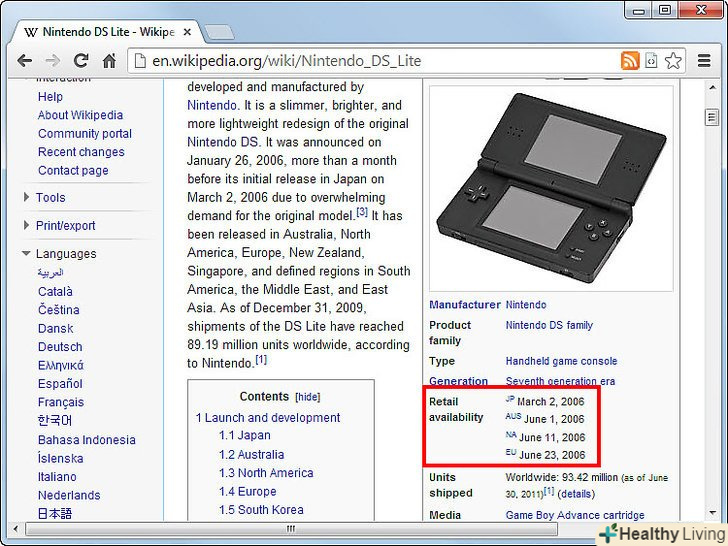Click the address bar URL field
The width and height of the screenshot is (728, 546).
[380, 61]
